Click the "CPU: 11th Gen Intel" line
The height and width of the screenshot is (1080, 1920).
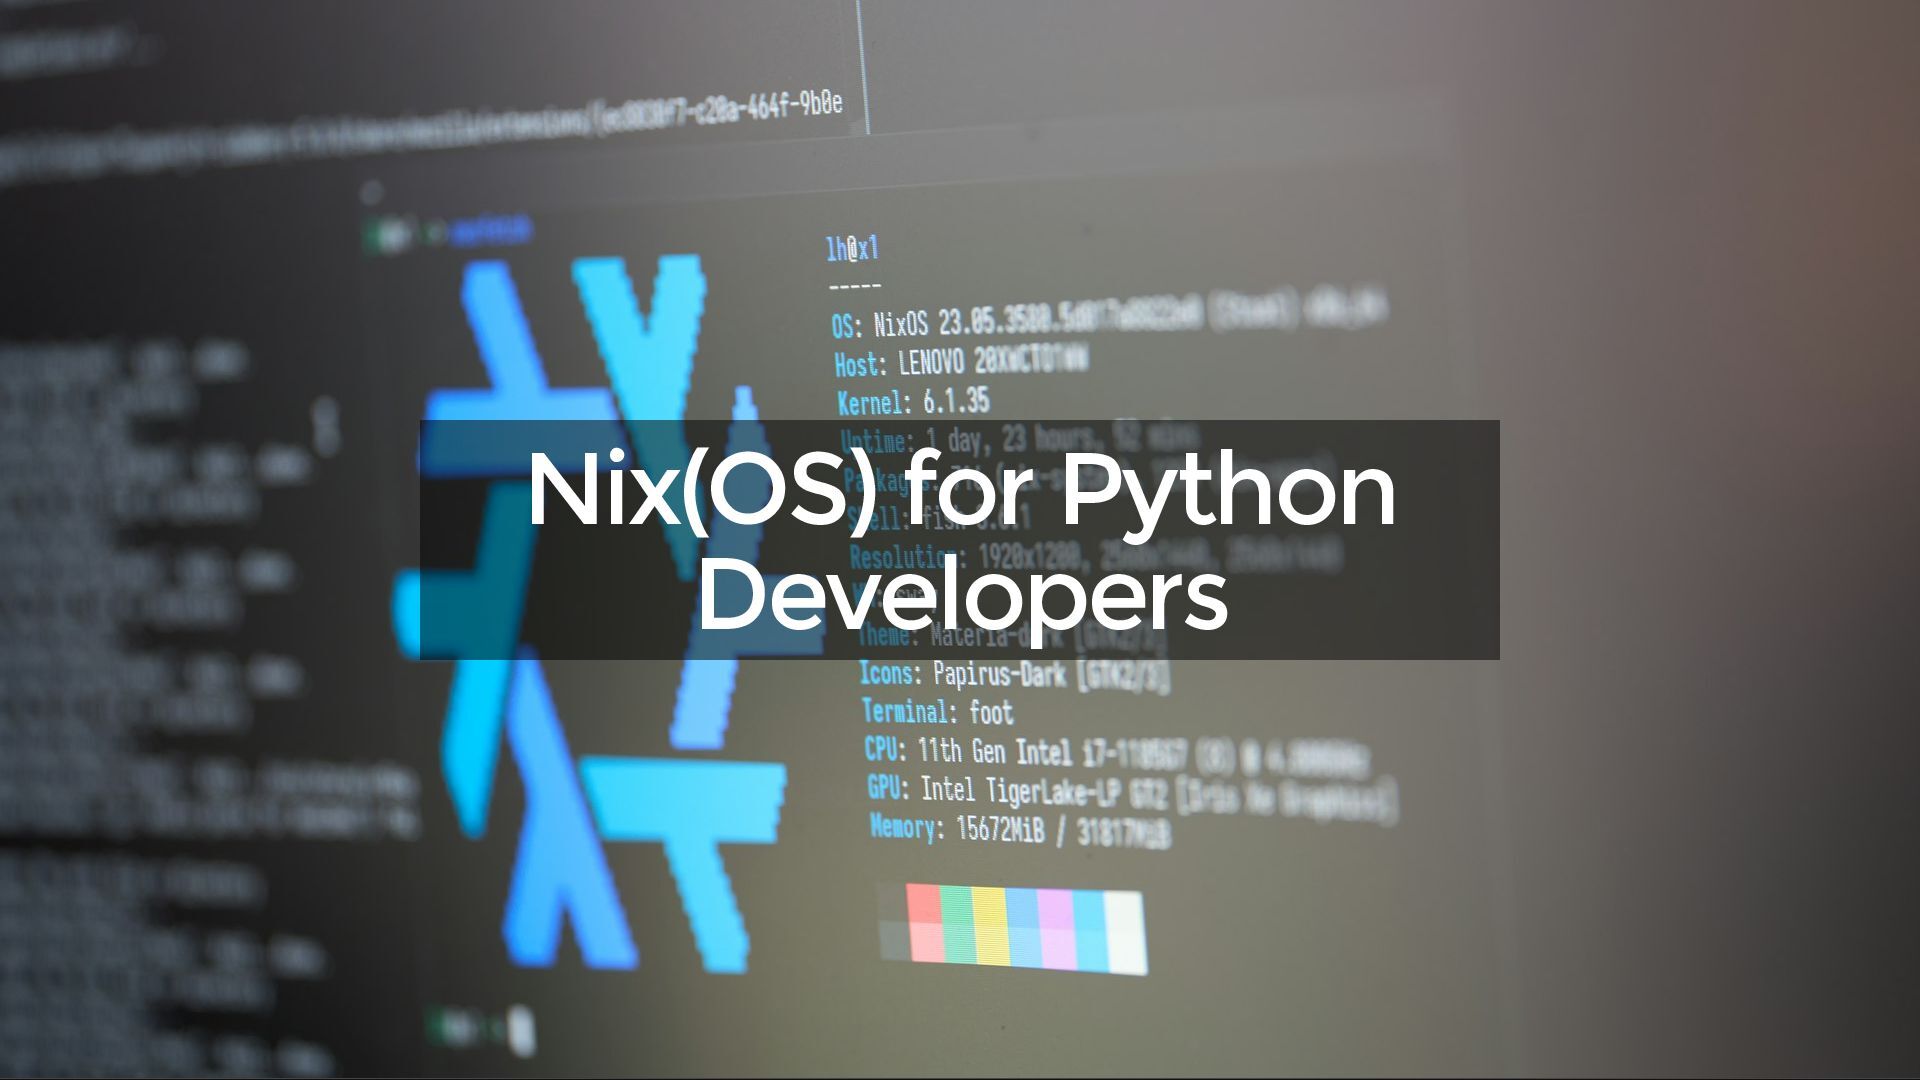pos(1117,754)
